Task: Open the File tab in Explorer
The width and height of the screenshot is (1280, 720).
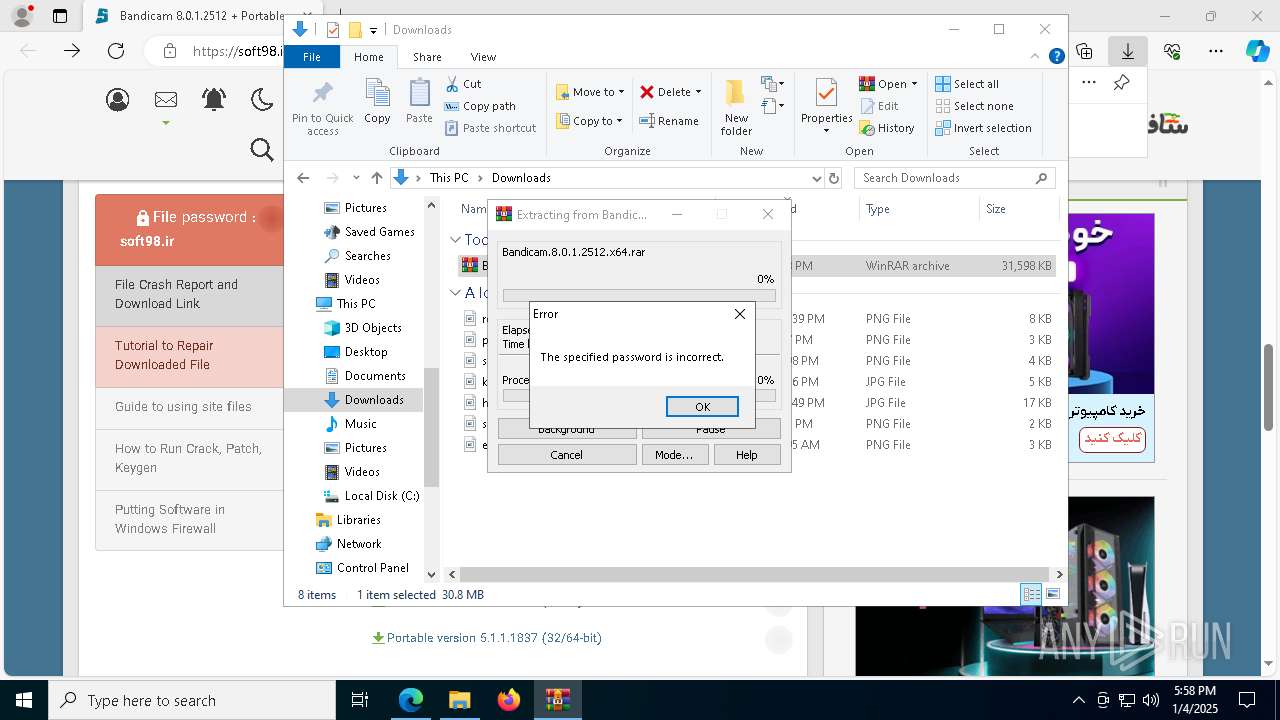Action: pos(312,57)
